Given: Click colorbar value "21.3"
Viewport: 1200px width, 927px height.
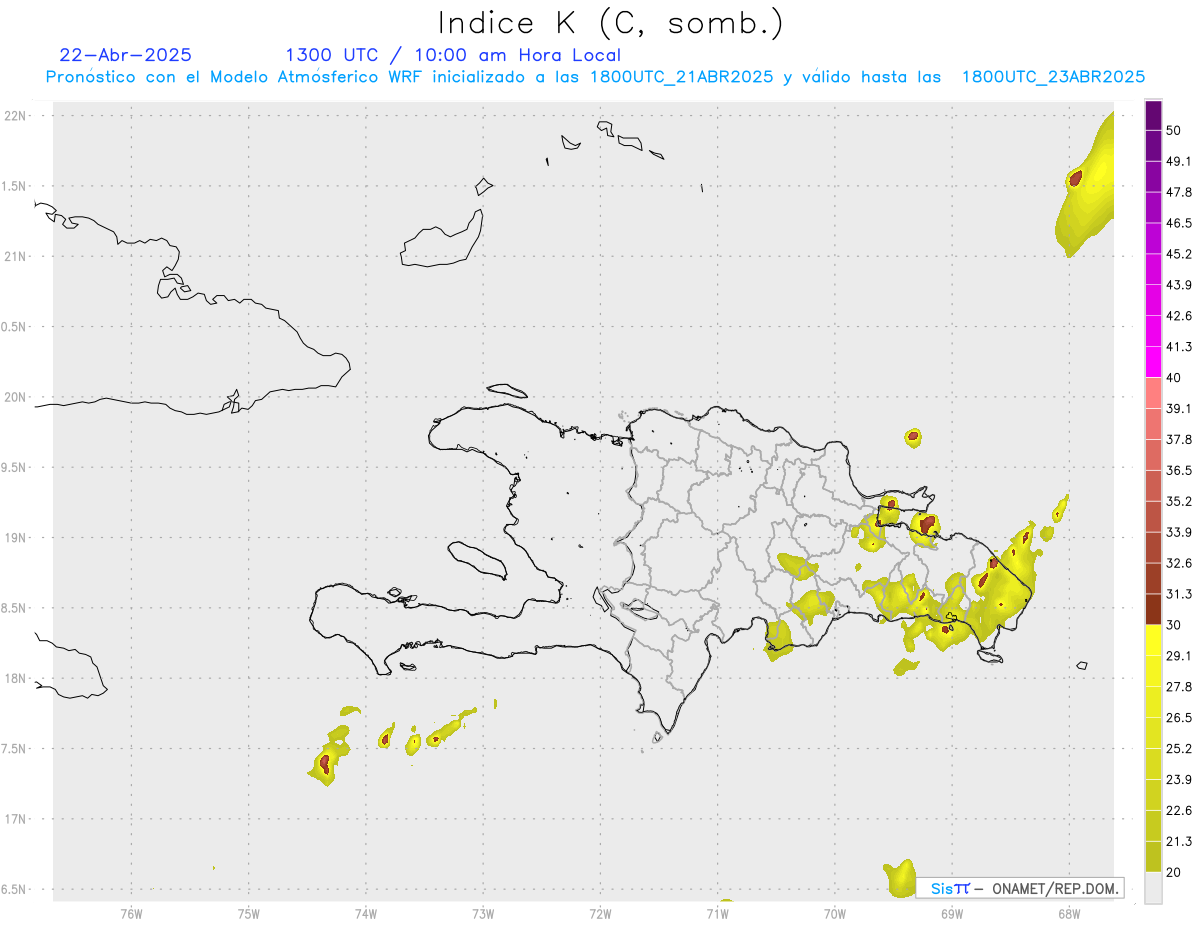Looking at the screenshot, I should pos(1179,842).
